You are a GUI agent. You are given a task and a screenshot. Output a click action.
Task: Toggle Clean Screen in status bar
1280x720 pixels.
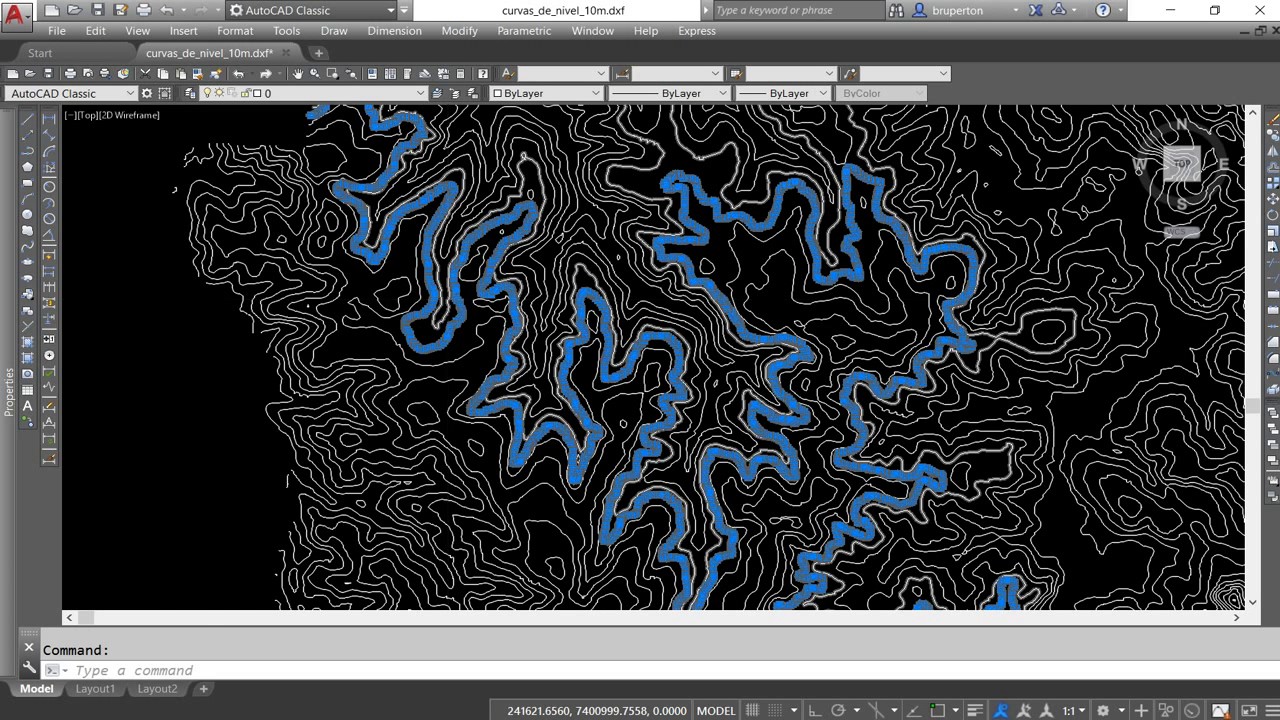tap(1249, 710)
